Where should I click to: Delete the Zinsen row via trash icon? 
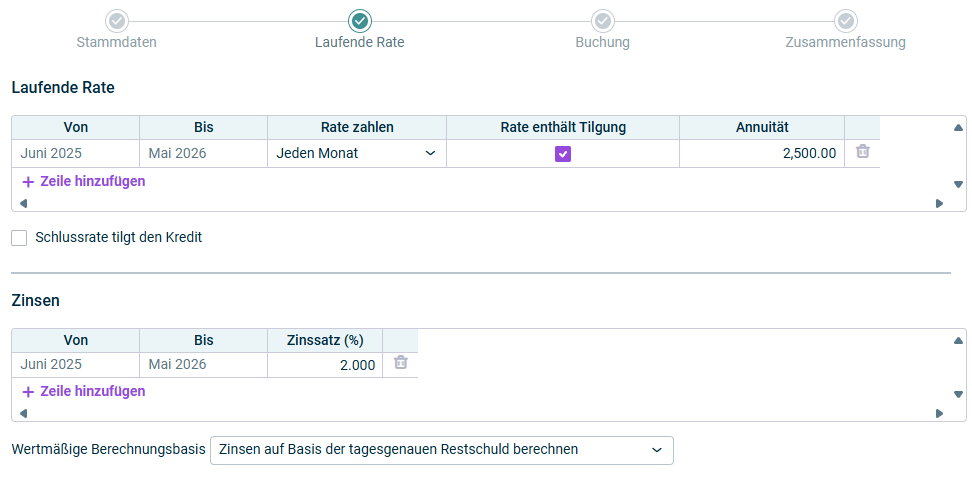point(400,362)
